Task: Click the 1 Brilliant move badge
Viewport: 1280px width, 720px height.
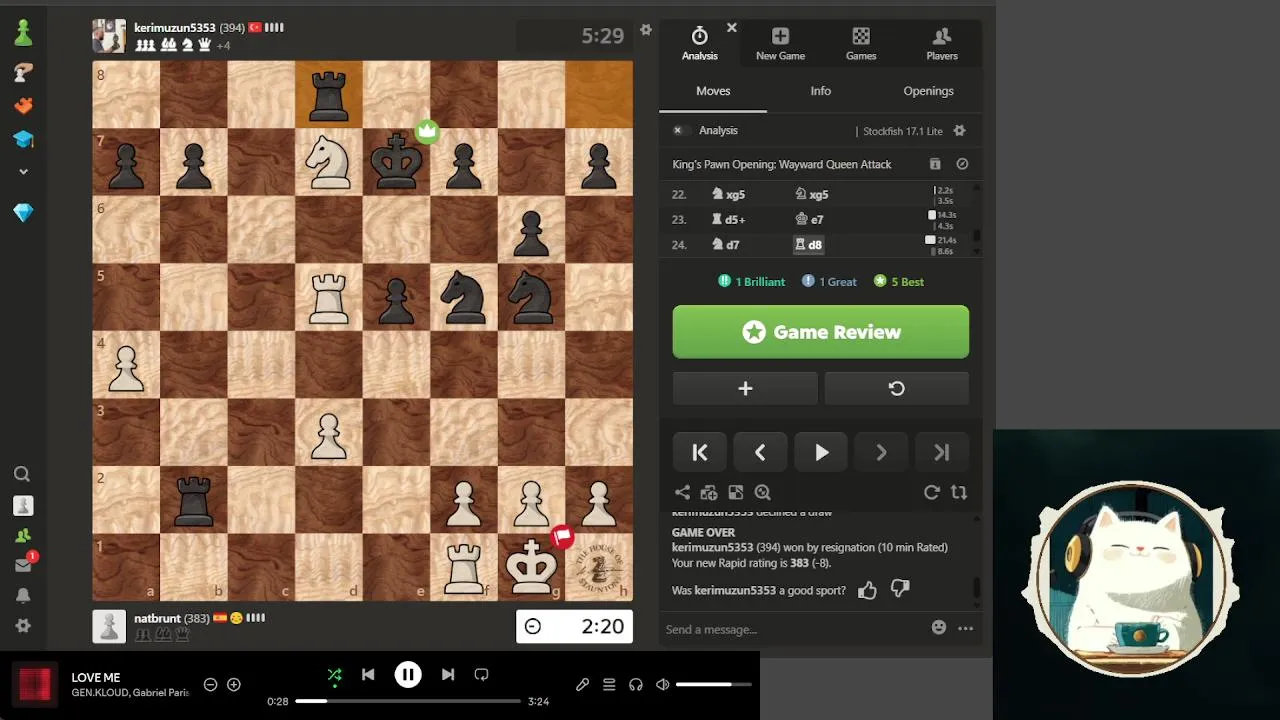Action: (752, 282)
